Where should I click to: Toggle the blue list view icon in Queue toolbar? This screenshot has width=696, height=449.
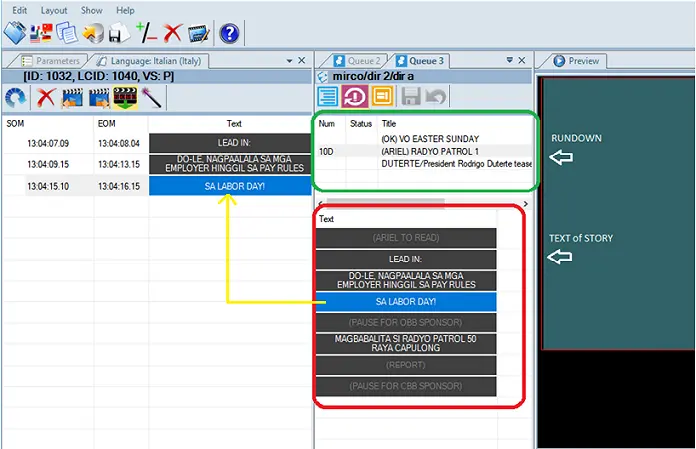(x=328, y=96)
